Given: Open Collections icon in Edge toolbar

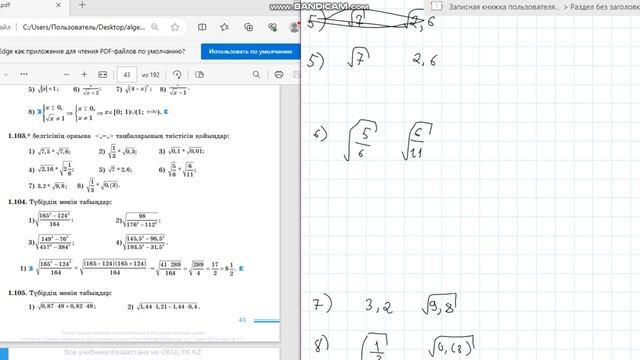Looking at the screenshot, I should (249, 27).
